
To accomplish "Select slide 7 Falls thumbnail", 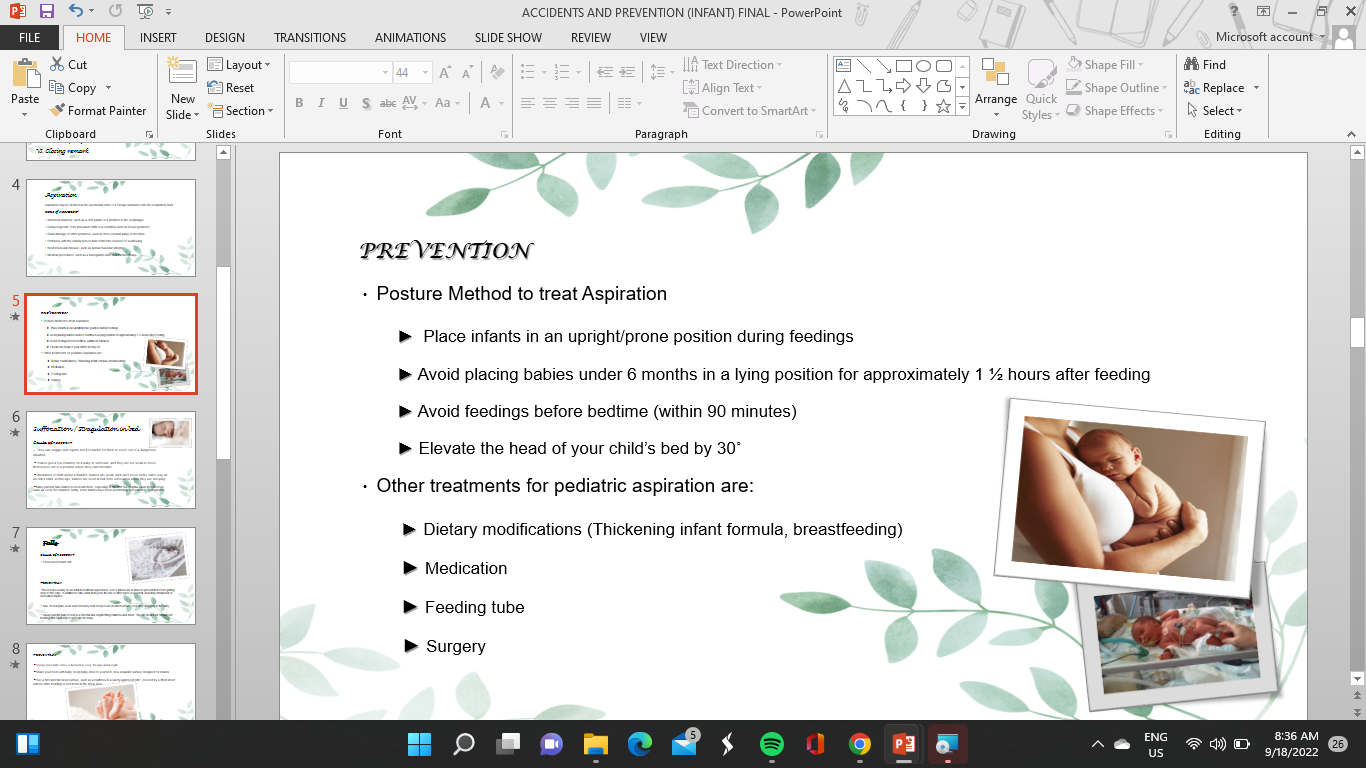I will tap(111, 576).
